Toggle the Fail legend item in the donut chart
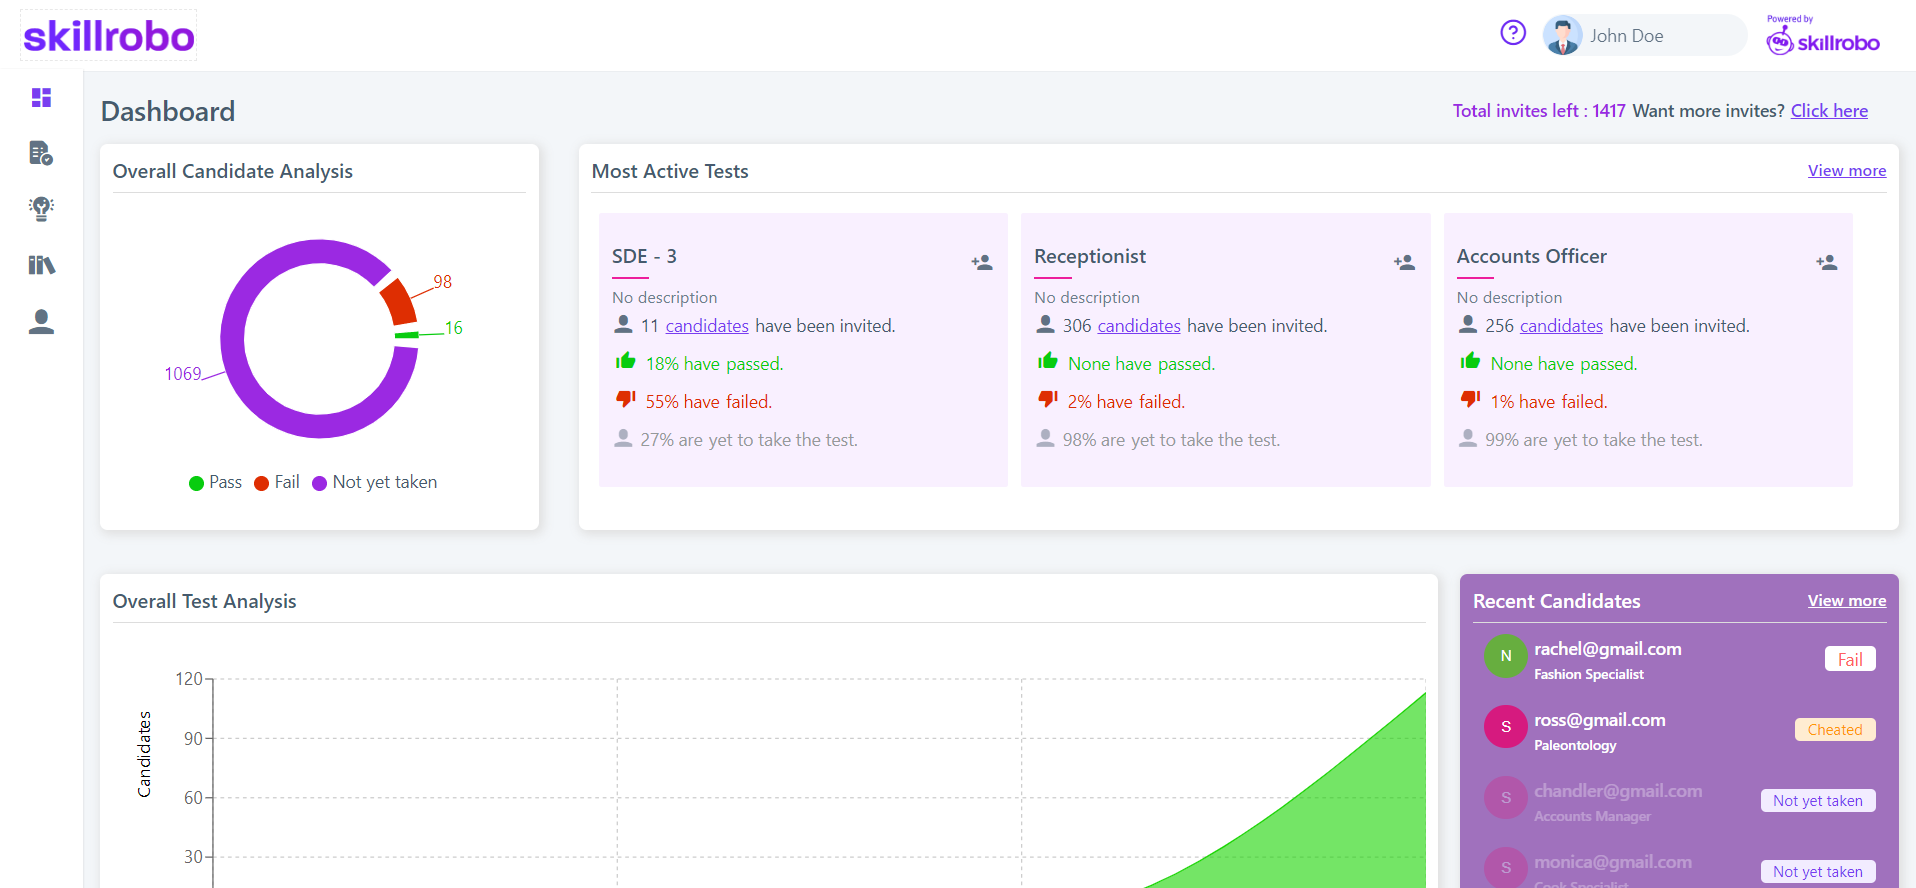Image resolution: width=1916 pixels, height=888 pixels. point(277,482)
